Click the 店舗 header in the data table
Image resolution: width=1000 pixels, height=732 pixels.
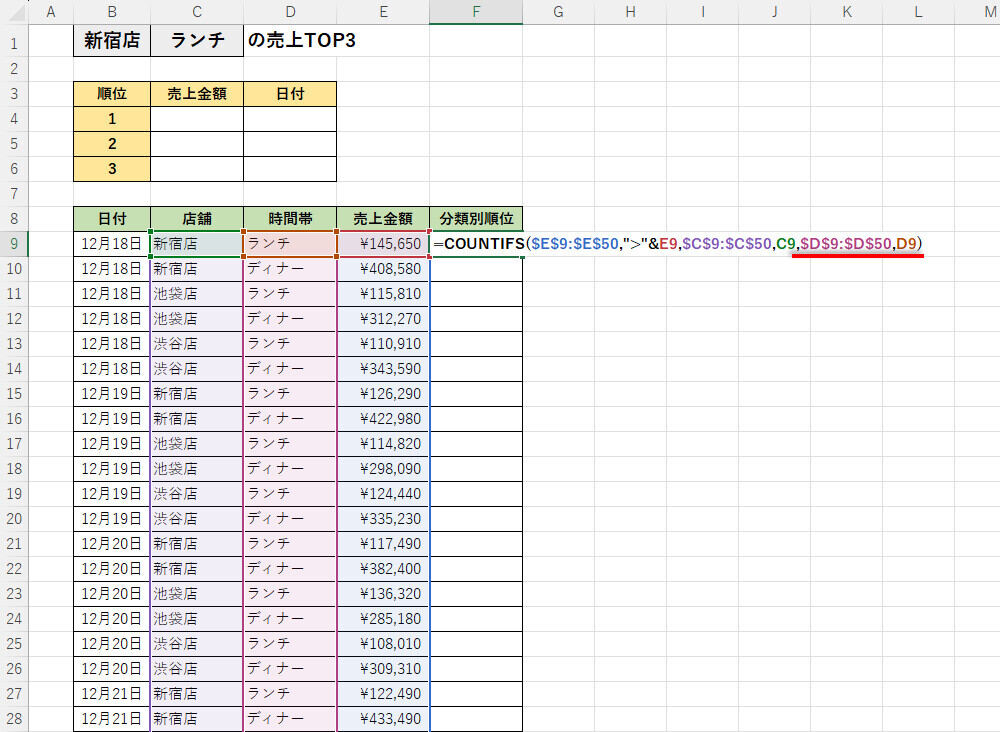point(197,219)
